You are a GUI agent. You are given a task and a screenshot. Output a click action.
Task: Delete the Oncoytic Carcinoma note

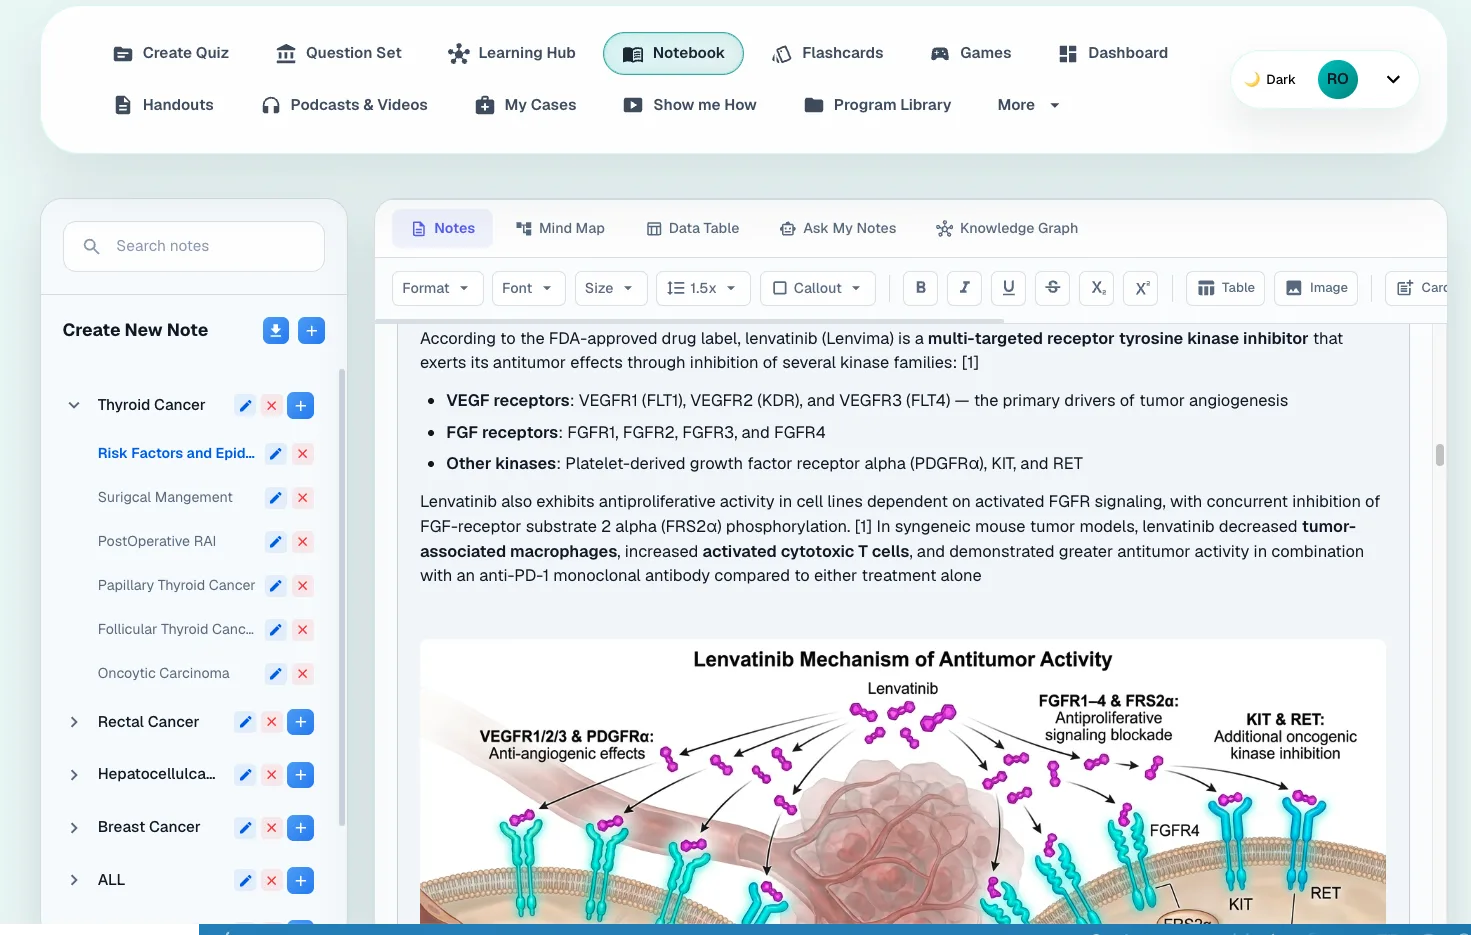tap(302, 673)
